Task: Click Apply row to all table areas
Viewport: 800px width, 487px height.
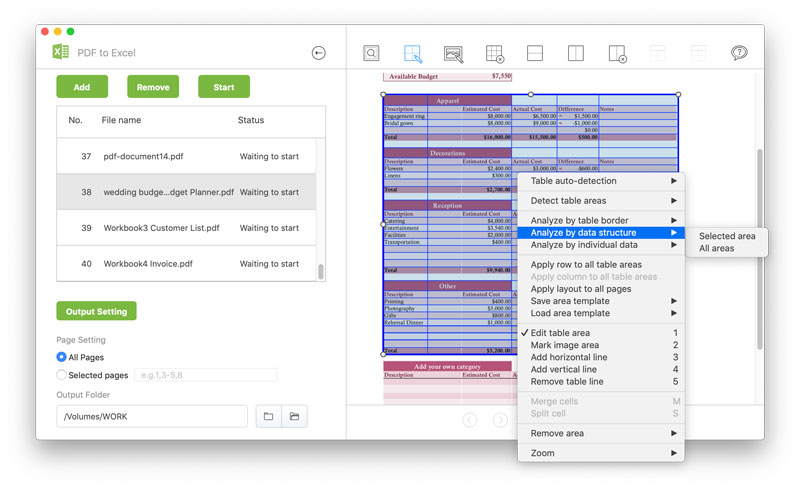Action: pyautogui.click(x=601, y=264)
